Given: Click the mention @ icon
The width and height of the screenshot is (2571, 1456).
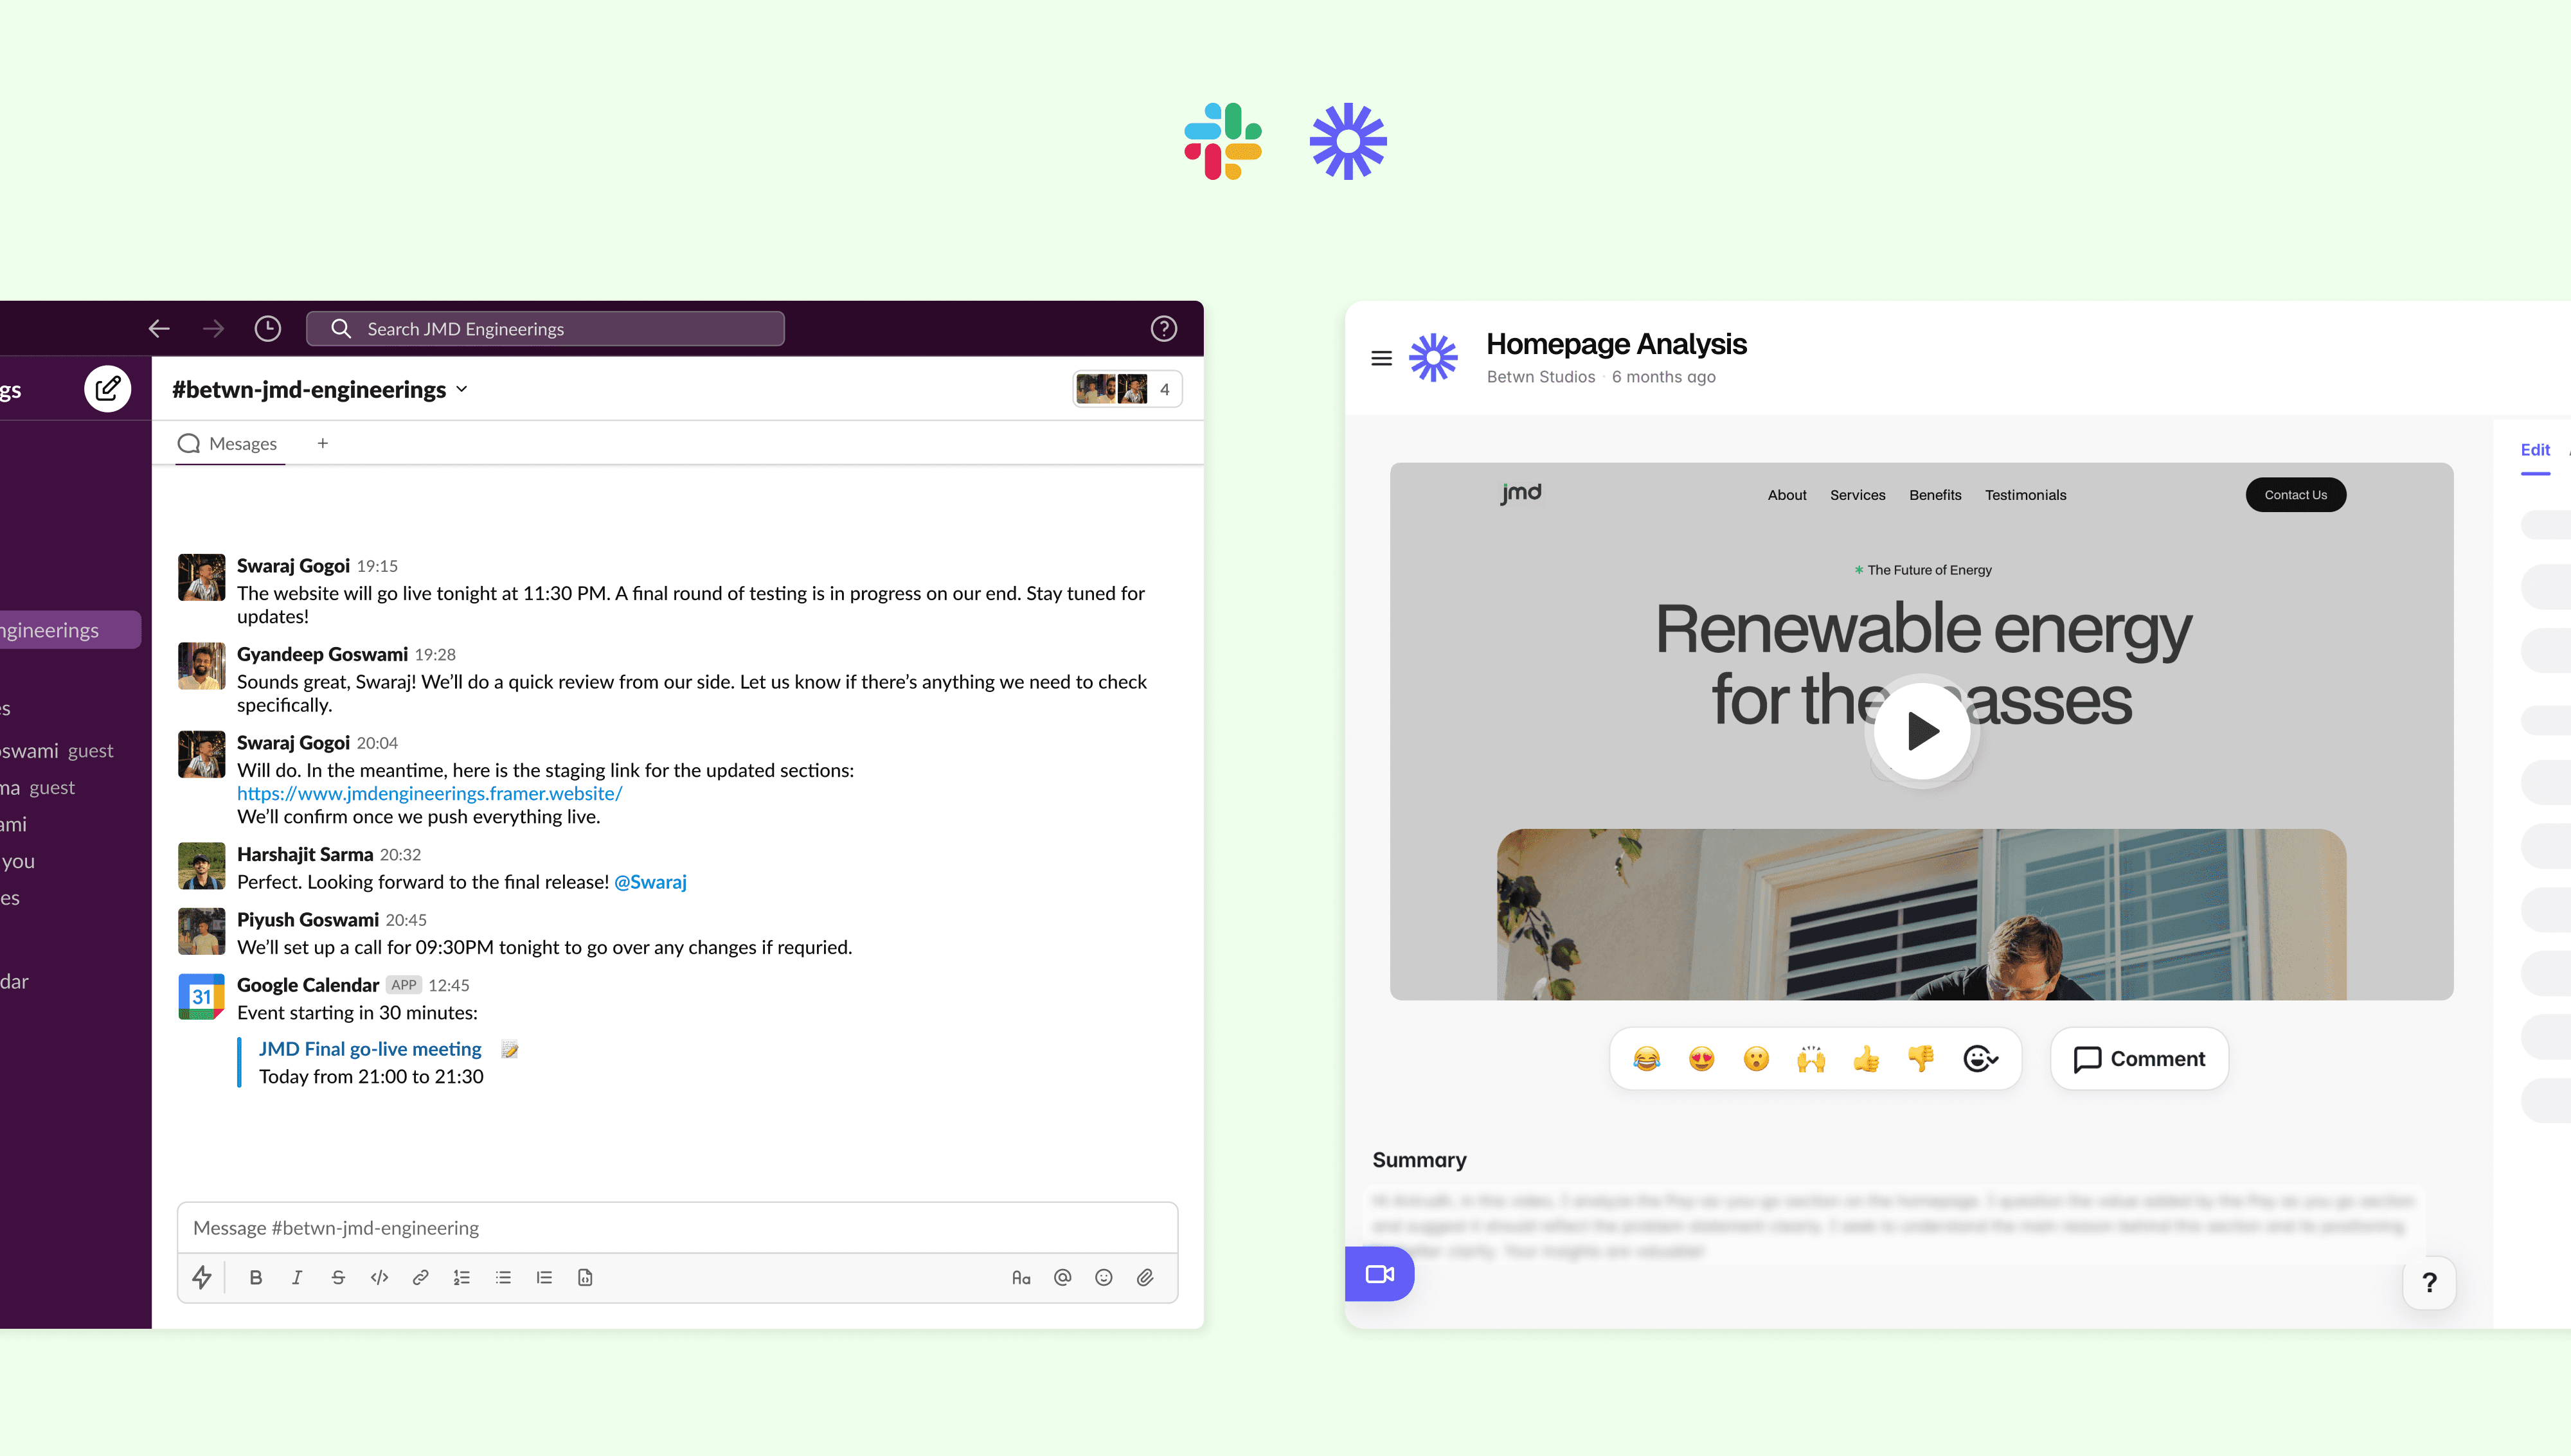Looking at the screenshot, I should [x=1062, y=1277].
